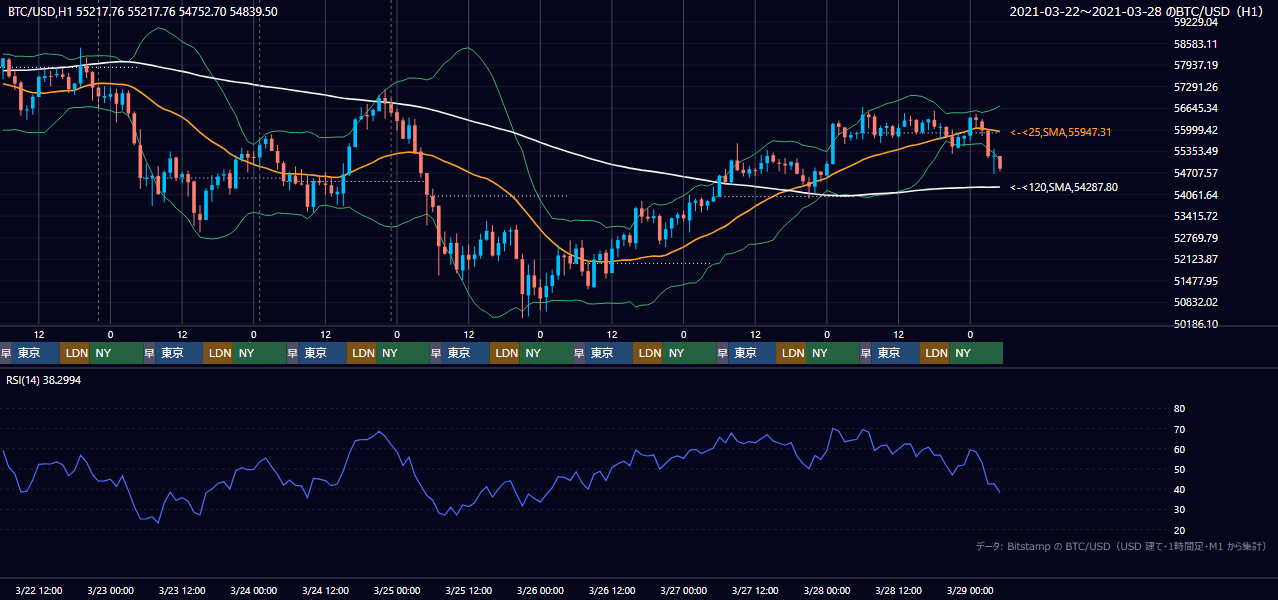1278x600 pixels.
Task: Pick the 53415.72 price level
Action: 1196,216
